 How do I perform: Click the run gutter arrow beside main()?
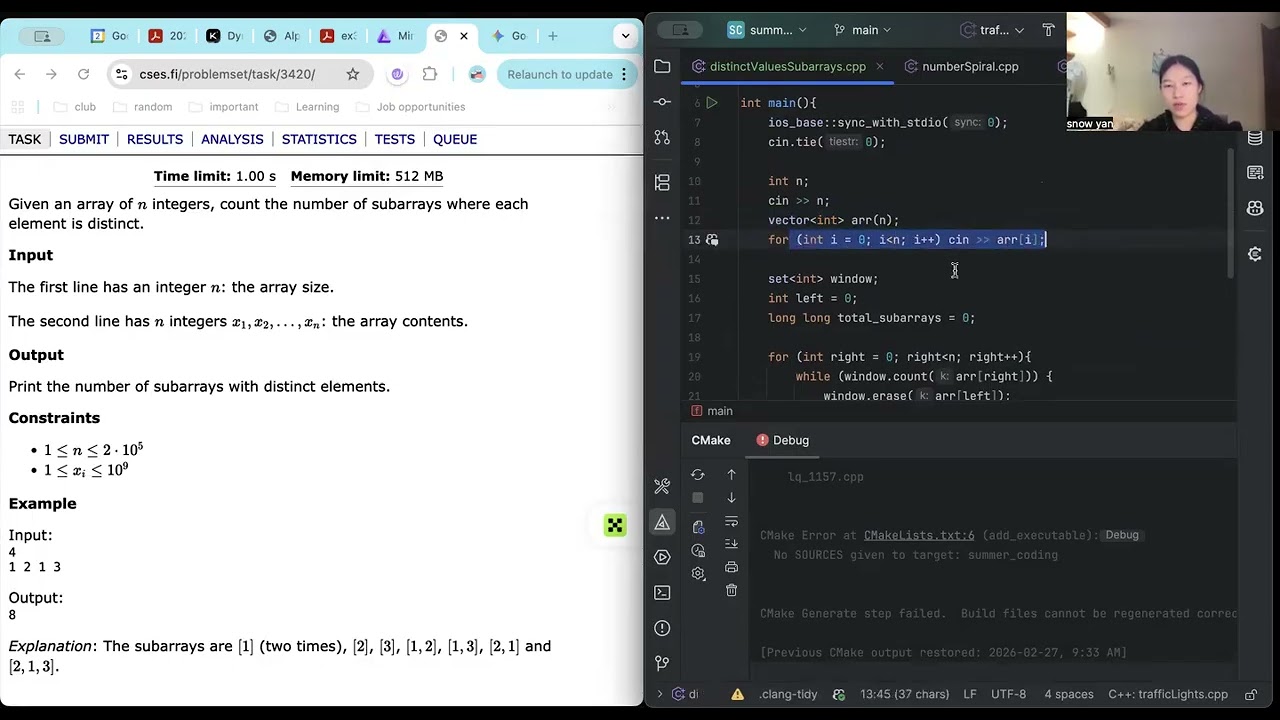click(712, 103)
